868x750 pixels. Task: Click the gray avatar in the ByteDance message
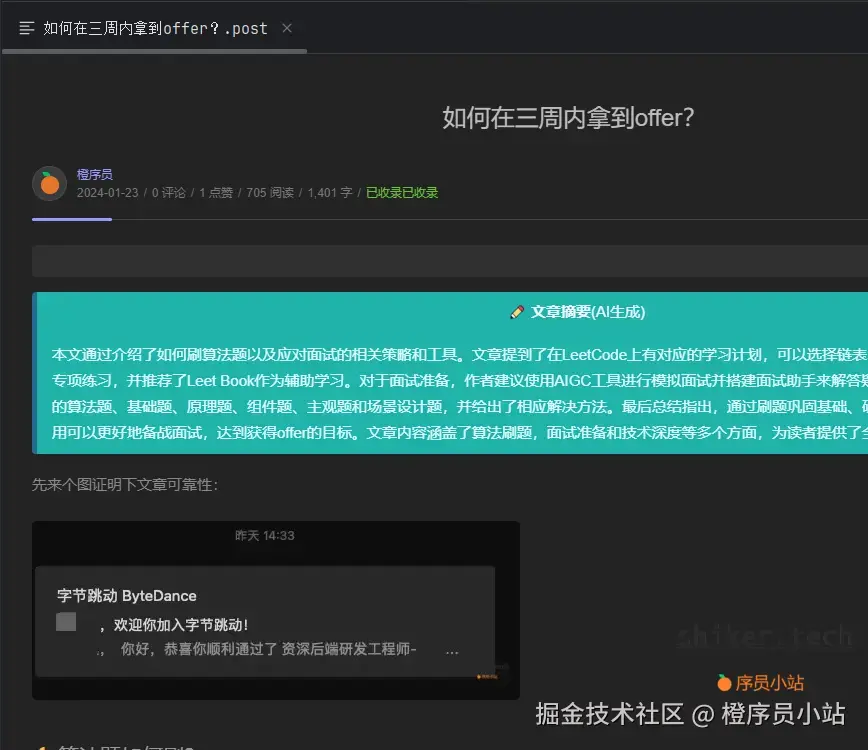click(65, 622)
